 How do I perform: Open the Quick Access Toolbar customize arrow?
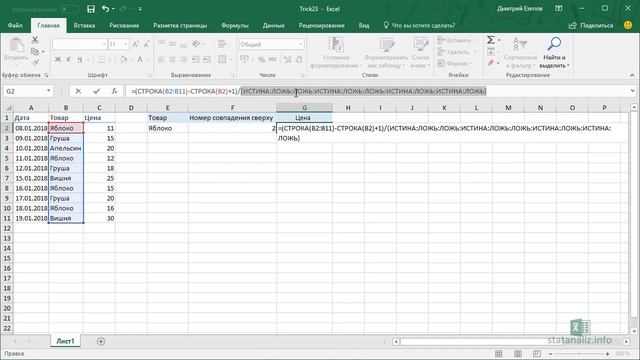[x=140, y=9]
